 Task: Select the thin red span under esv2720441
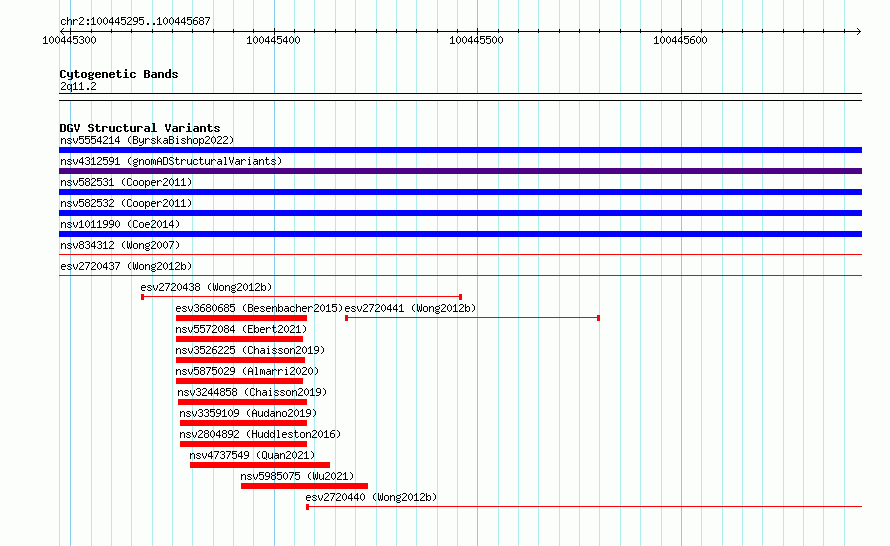(472, 318)
